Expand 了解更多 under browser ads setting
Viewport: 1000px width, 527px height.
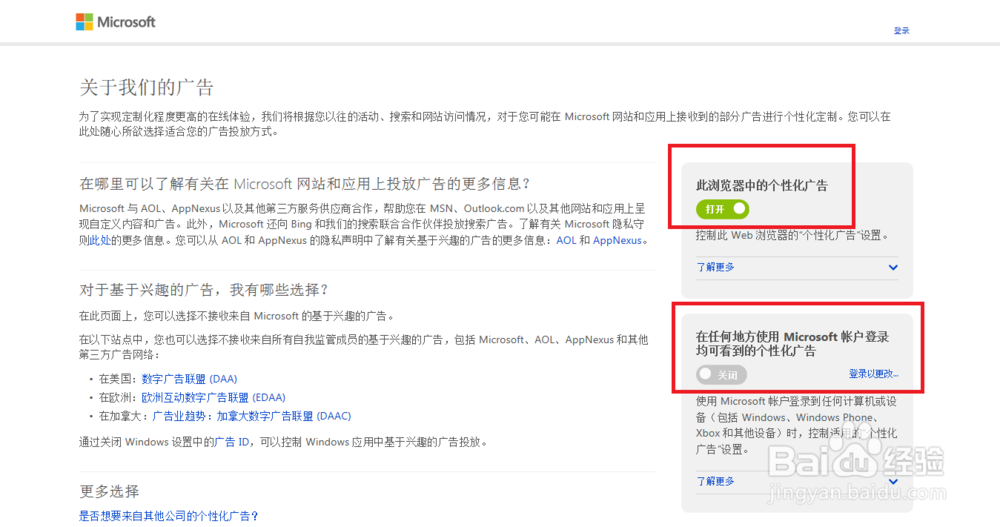715,267
